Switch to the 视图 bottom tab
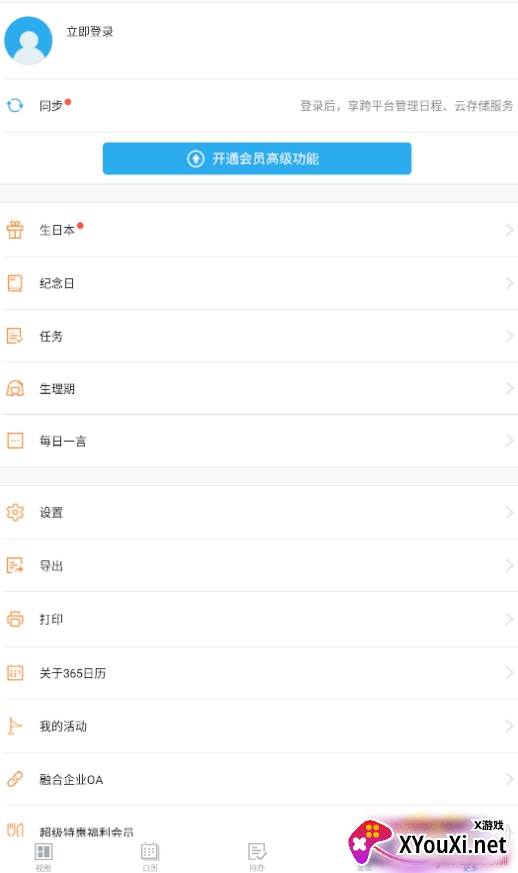This screenshot has width=518, height=873. [x=43, y=856]
